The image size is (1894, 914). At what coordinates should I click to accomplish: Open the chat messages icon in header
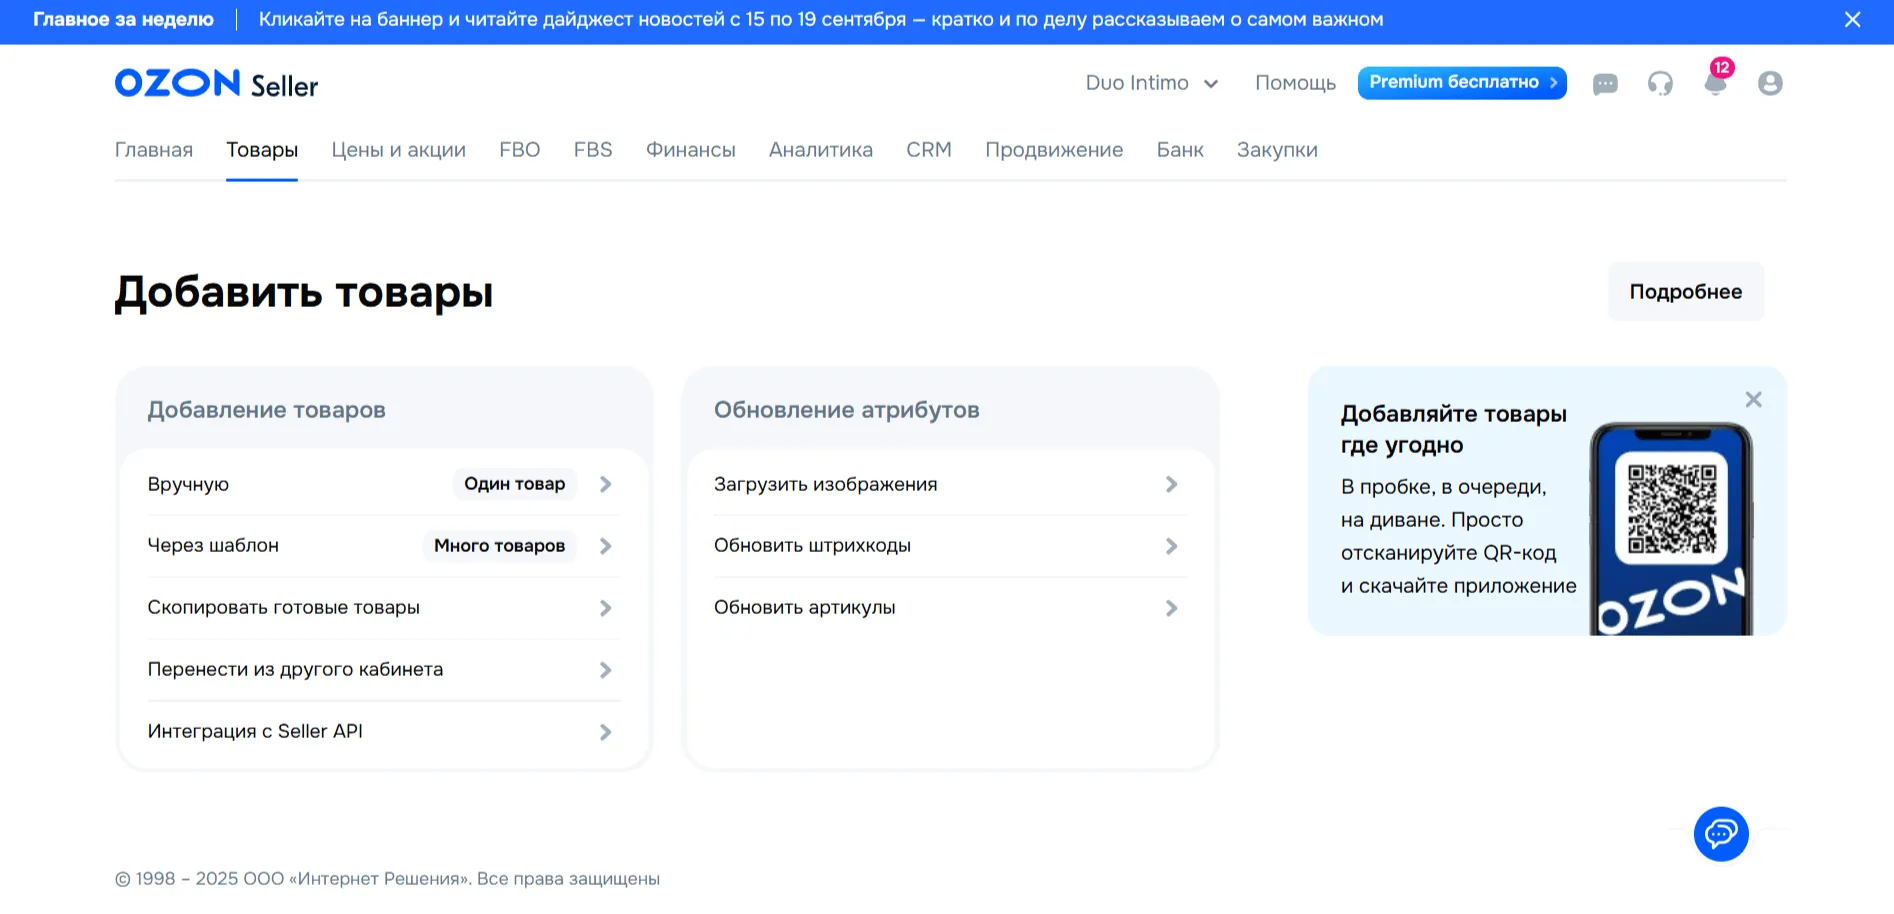pos(1605,84)
